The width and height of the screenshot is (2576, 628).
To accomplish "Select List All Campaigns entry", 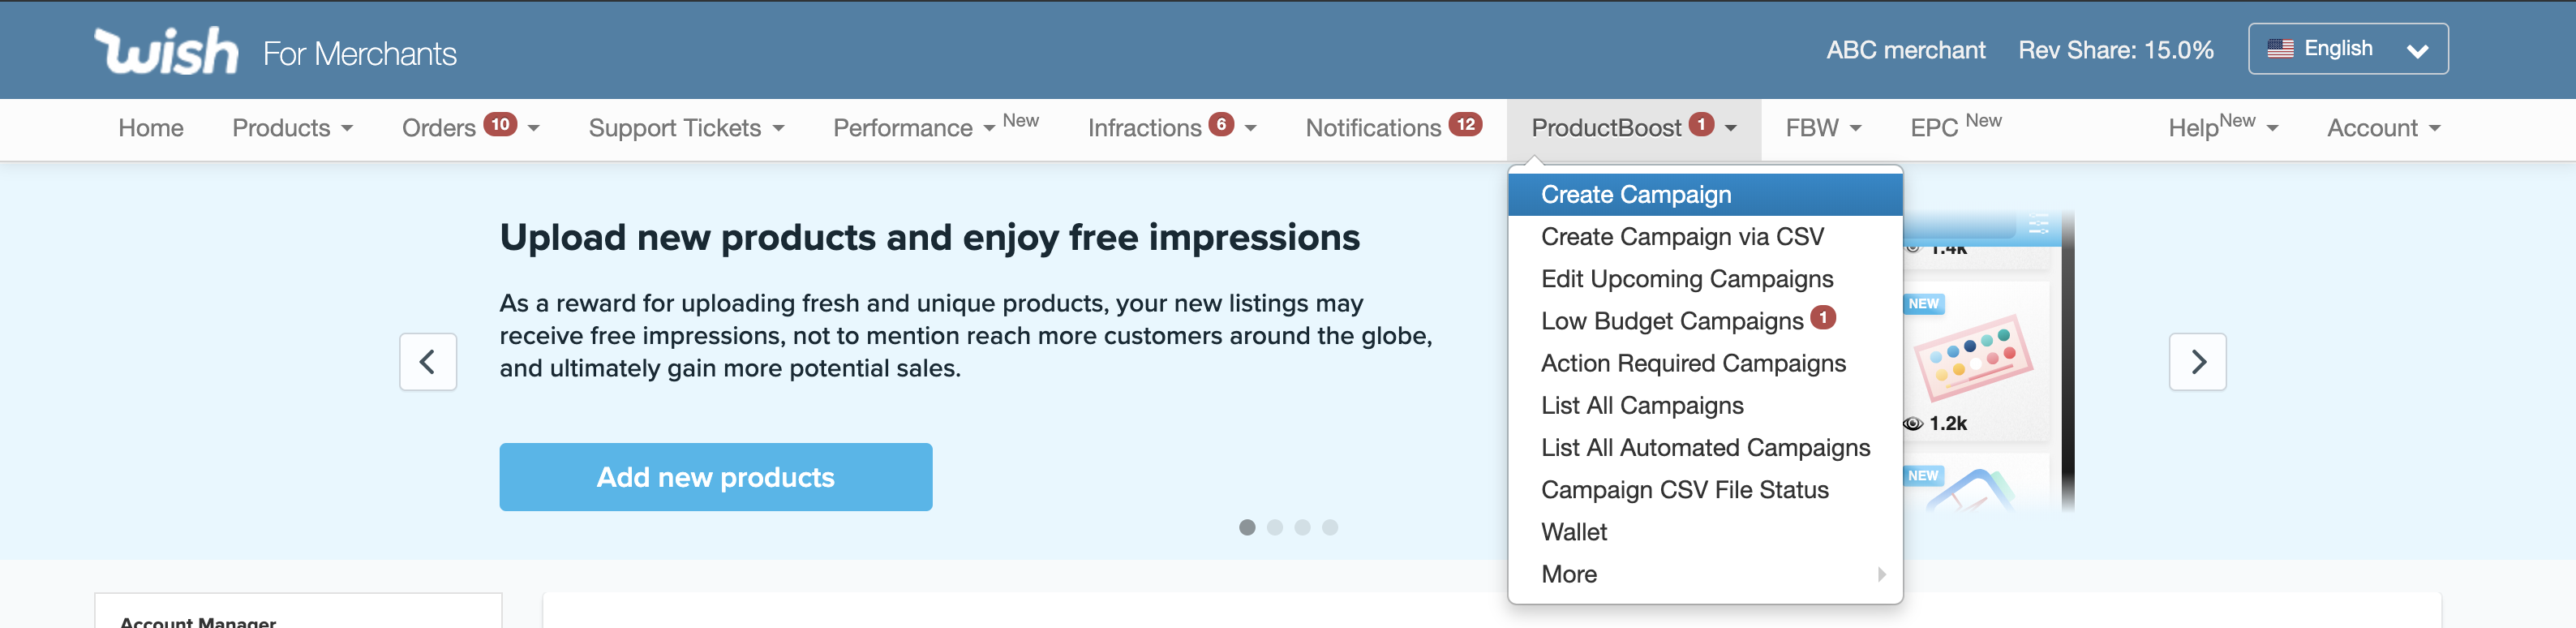I will [1642, 405].
